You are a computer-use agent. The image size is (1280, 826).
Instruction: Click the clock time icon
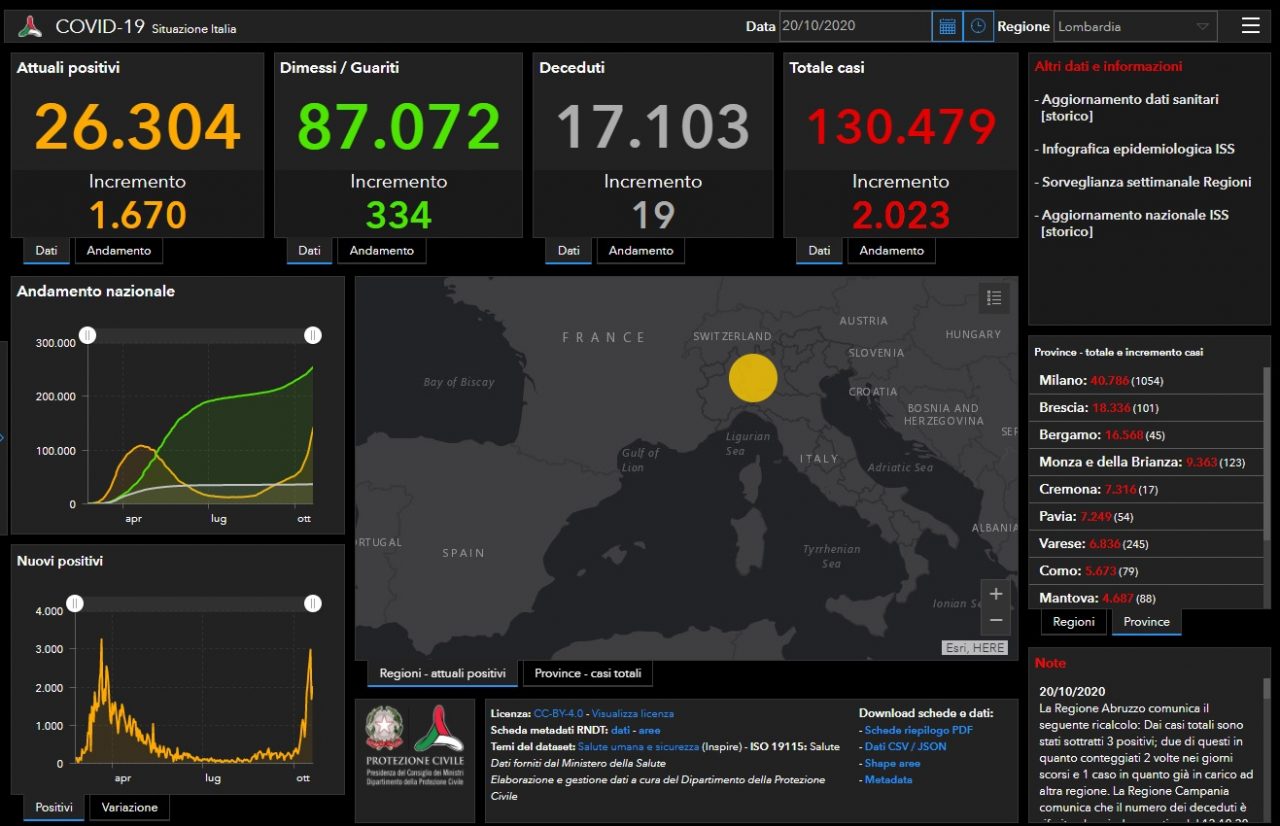coord(978,27)
